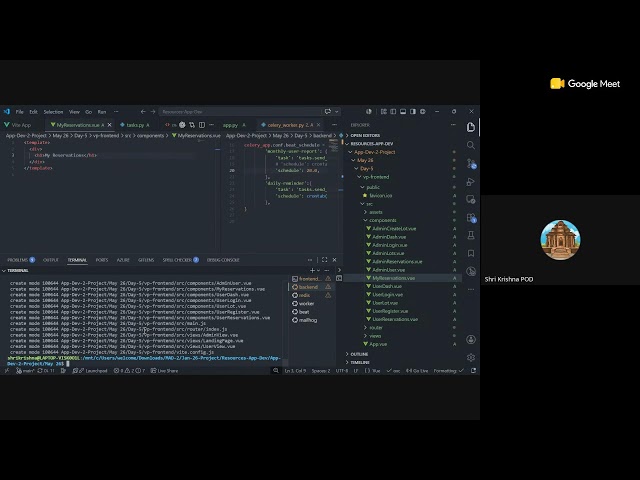This screenshot has width=640, height=480.
Task: Collapse the RESOURCES-APP-DEV root folder
Action: tap(372, 144)
